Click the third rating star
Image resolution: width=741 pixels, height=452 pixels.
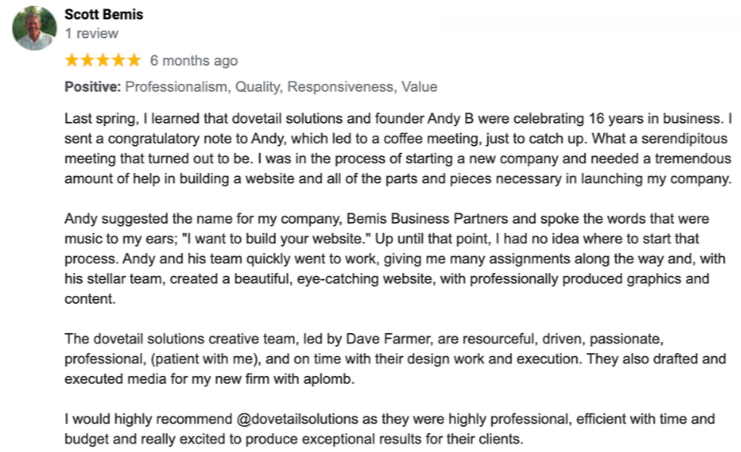tap(103, 60)
